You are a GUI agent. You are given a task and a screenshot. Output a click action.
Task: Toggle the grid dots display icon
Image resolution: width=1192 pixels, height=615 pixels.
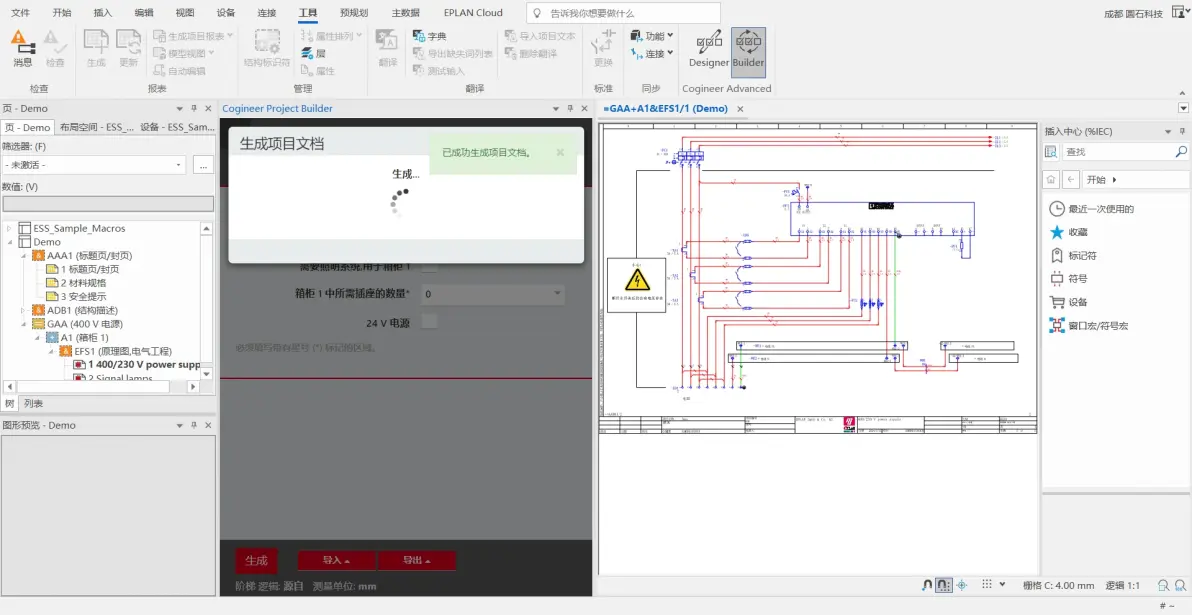coord(987,585)
